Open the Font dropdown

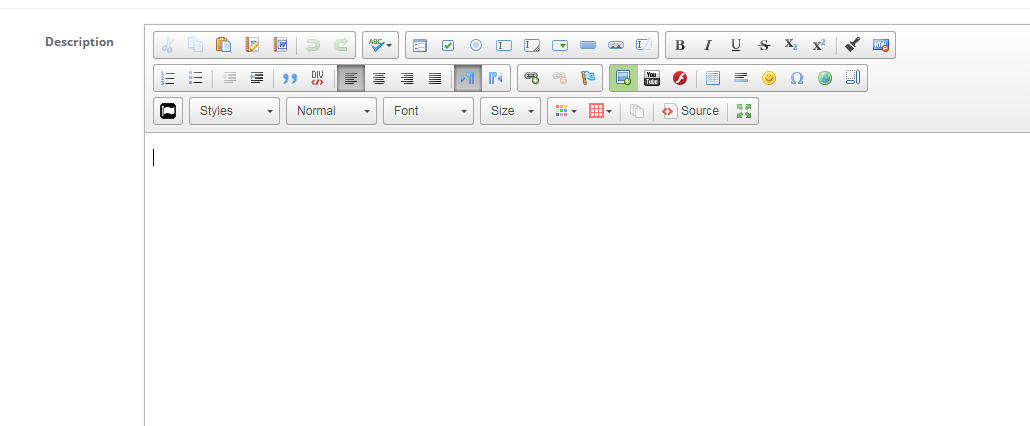point(429,111)
